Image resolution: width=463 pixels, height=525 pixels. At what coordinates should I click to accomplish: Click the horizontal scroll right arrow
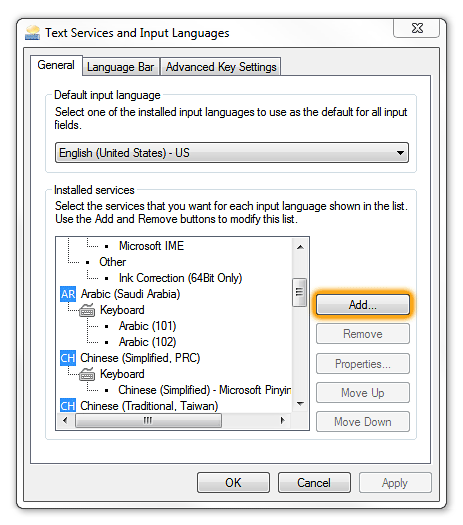[283, 420]
